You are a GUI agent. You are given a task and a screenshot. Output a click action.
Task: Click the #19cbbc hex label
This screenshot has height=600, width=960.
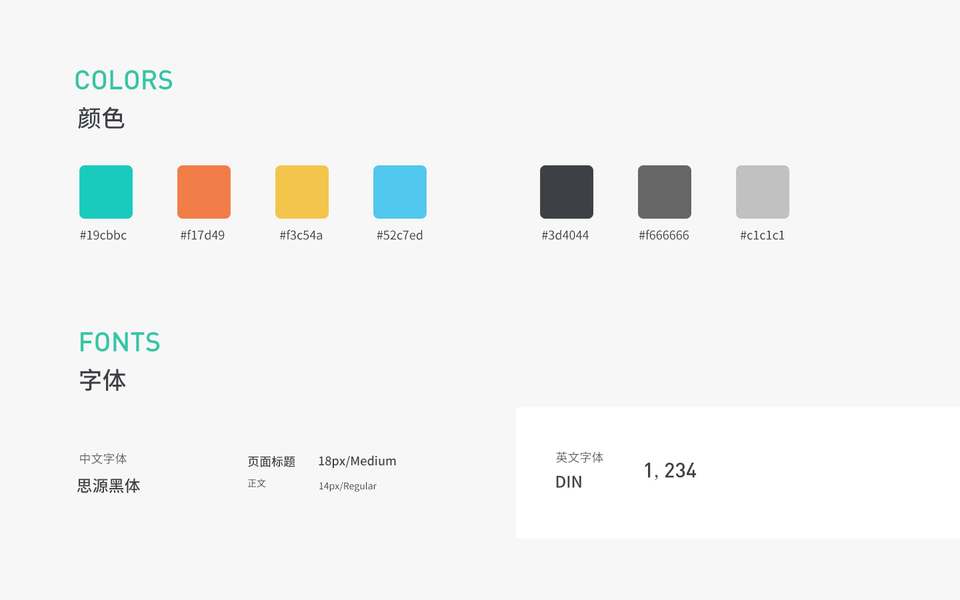pyautogui.click(x=103, y=235)
